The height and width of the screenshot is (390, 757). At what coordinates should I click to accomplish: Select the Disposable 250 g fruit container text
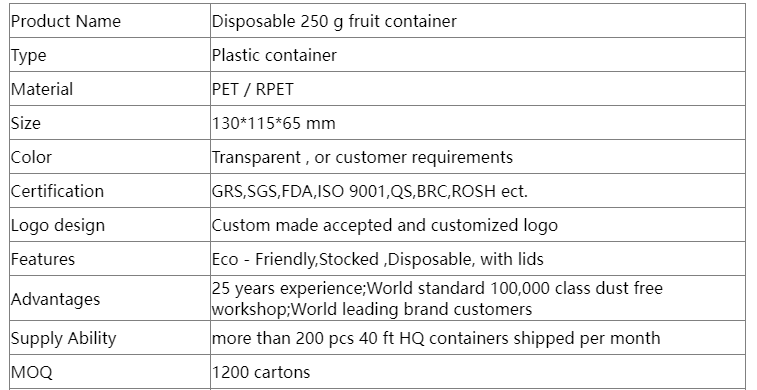point(334,21)
